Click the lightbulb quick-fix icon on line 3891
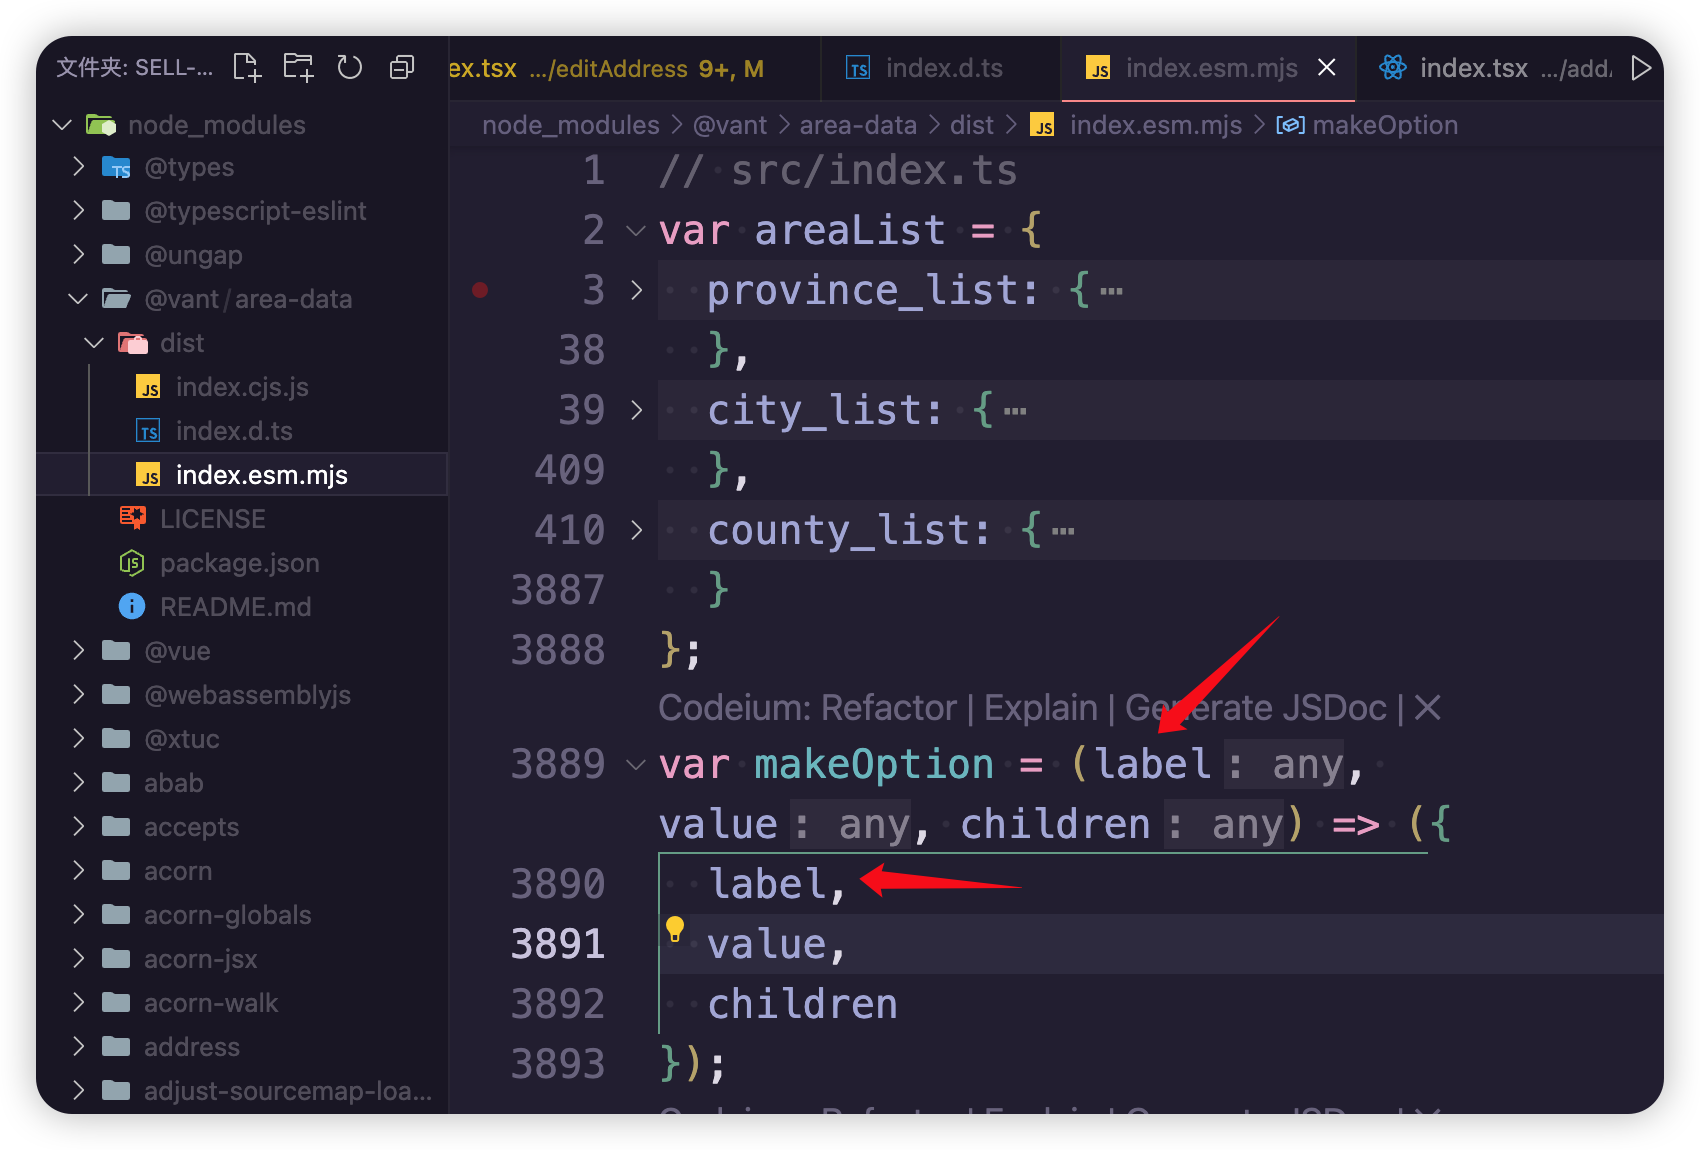Screen dimensions: 1700x1150 coord(675,929)
